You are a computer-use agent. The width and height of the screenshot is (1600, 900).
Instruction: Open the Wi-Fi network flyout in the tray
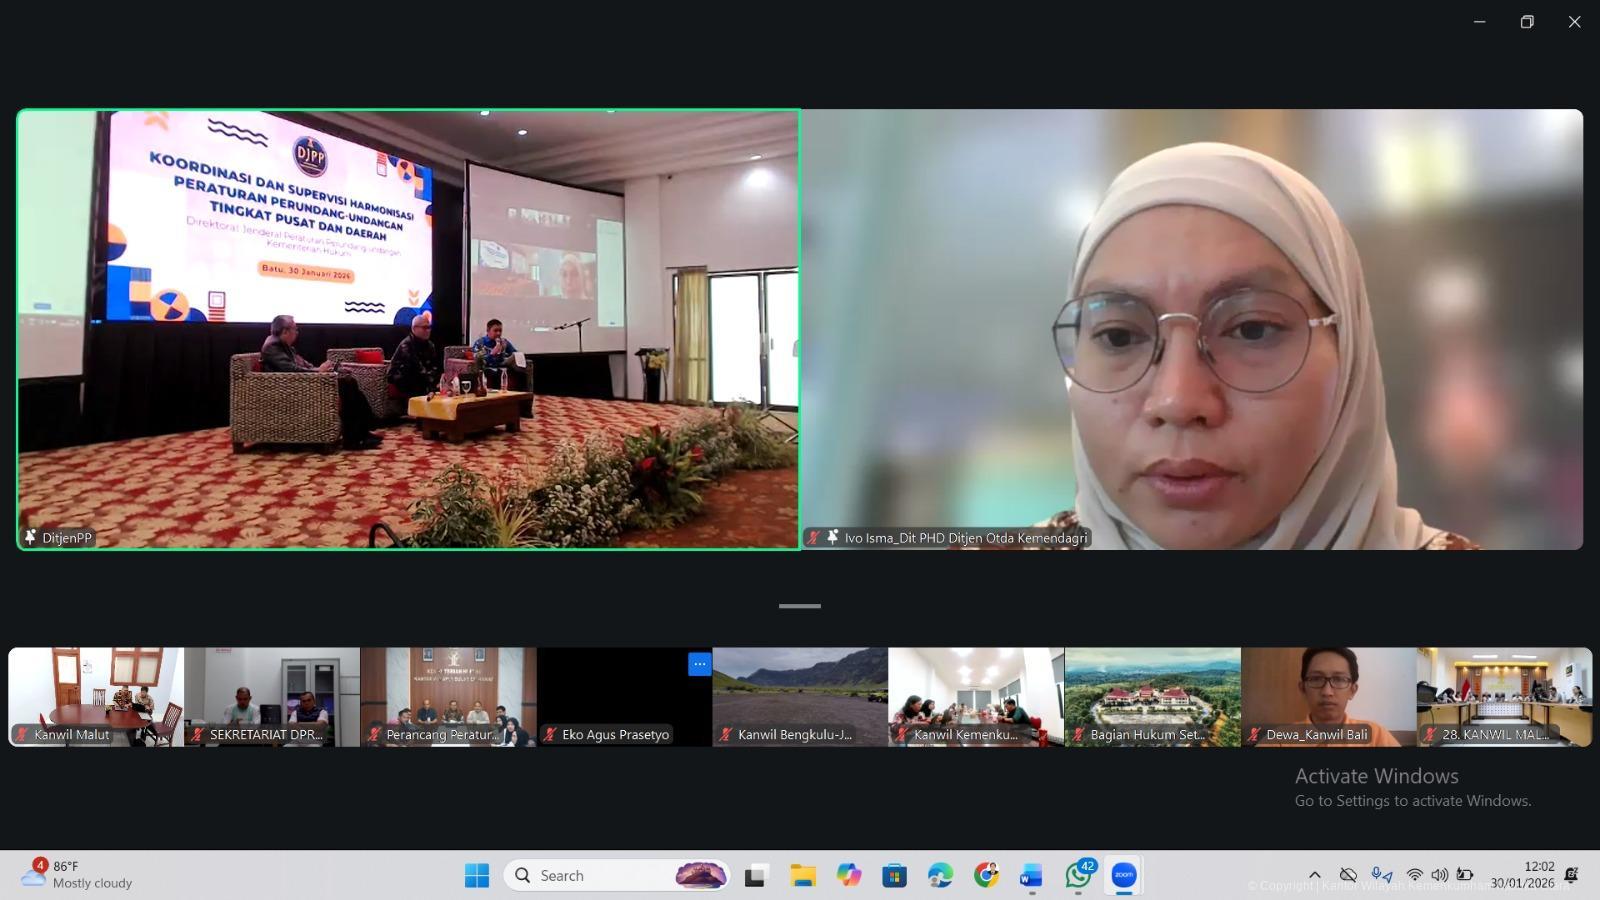(x=1414, y=875)
